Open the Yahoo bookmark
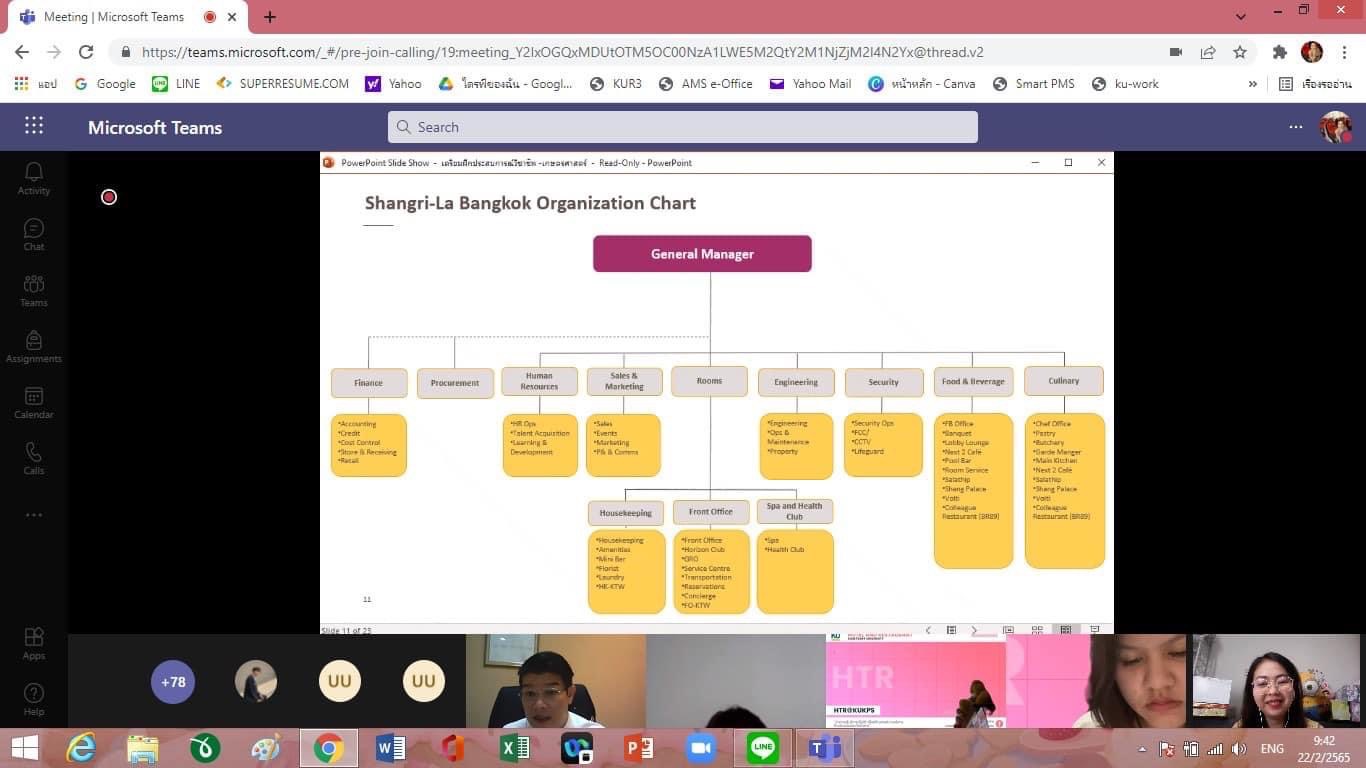 tap(393, 84)
